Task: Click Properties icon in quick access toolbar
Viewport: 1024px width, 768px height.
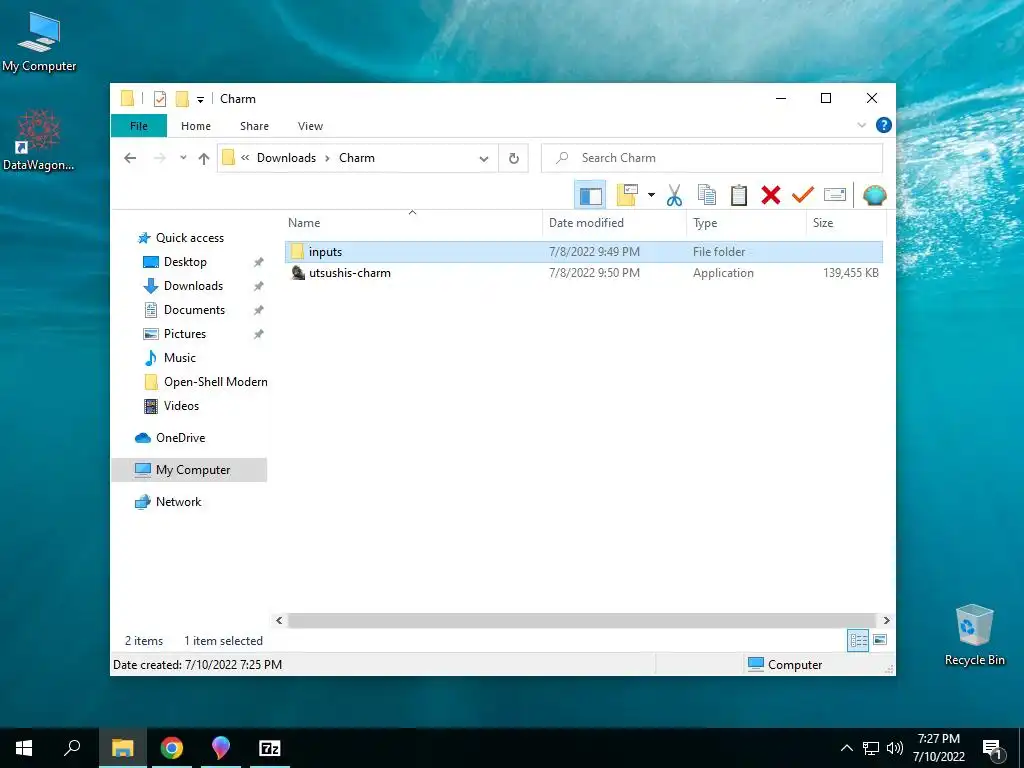Action: coord(160,99)
